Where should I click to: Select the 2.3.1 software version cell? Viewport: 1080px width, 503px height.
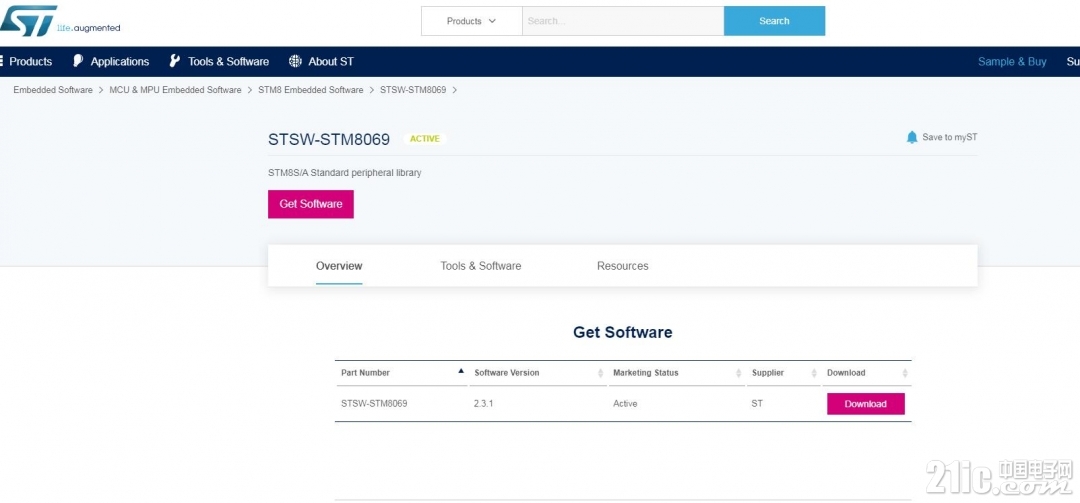483,404
